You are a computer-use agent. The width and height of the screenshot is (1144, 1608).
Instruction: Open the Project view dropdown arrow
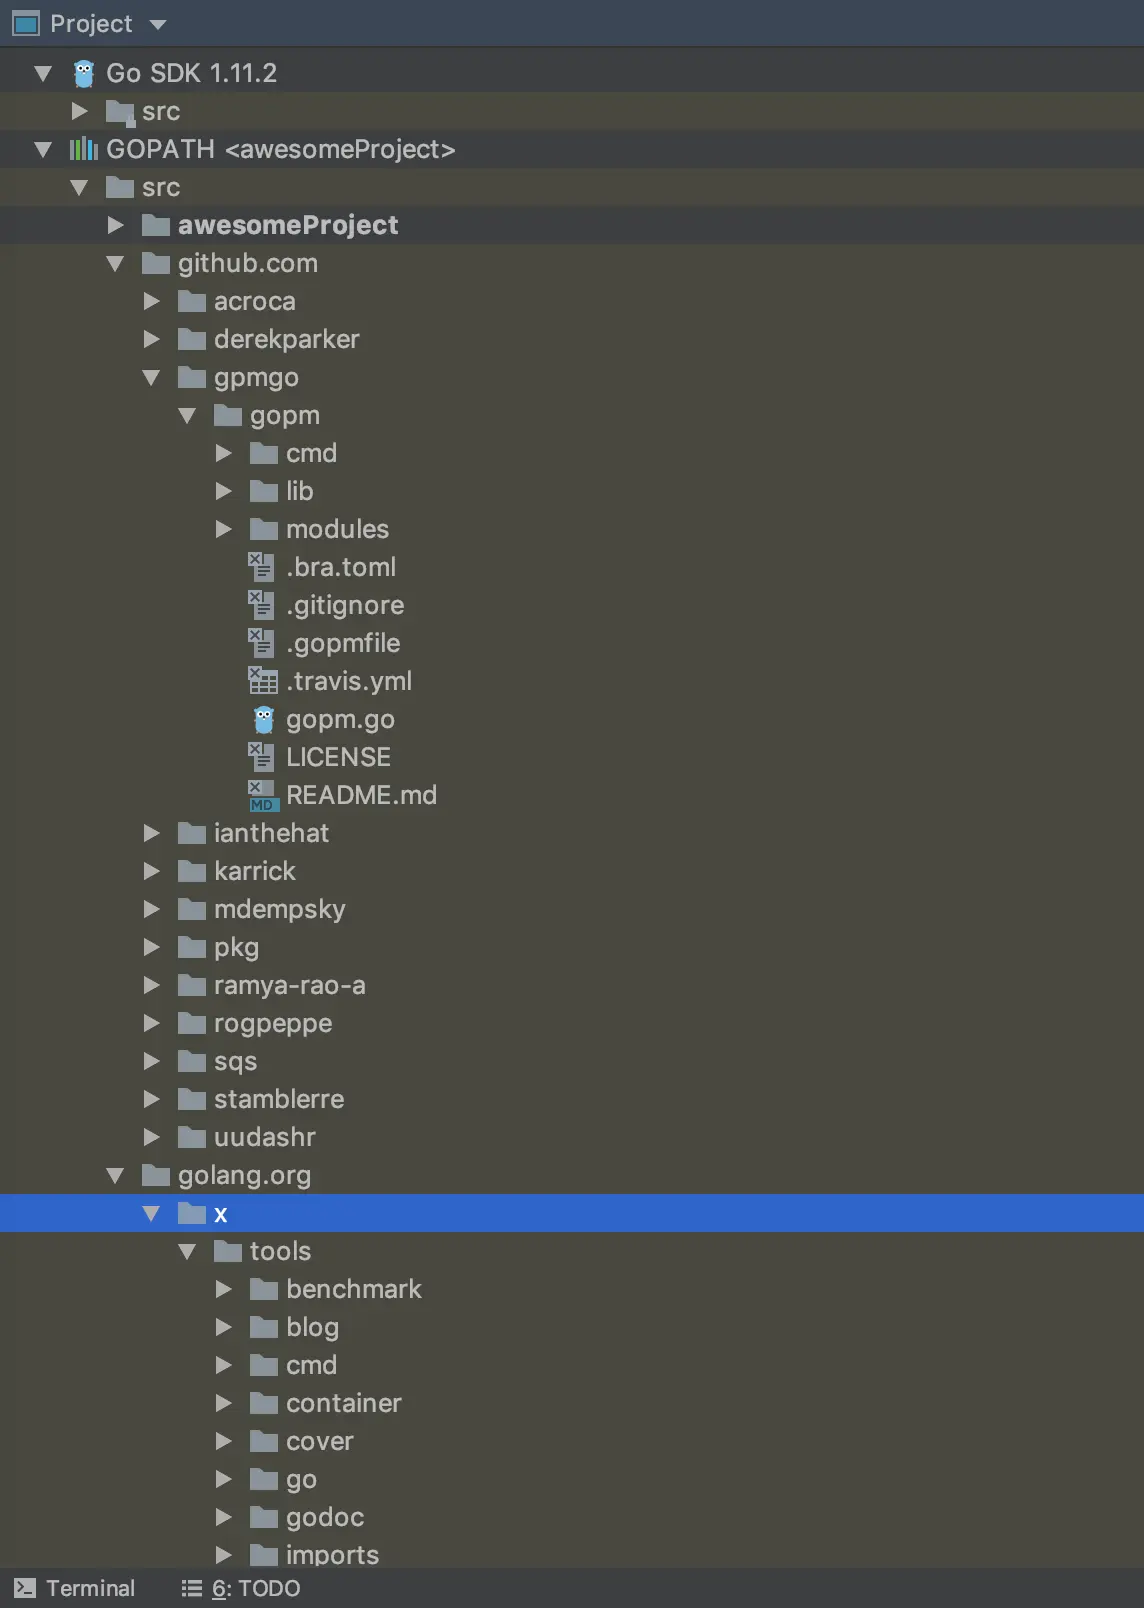pyautogui.click(x=158, y=24)
